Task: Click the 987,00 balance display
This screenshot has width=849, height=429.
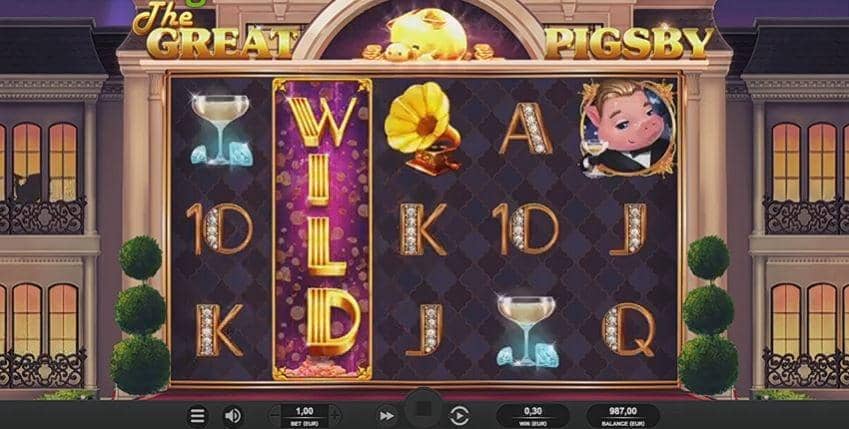Action: coord(623,415)
